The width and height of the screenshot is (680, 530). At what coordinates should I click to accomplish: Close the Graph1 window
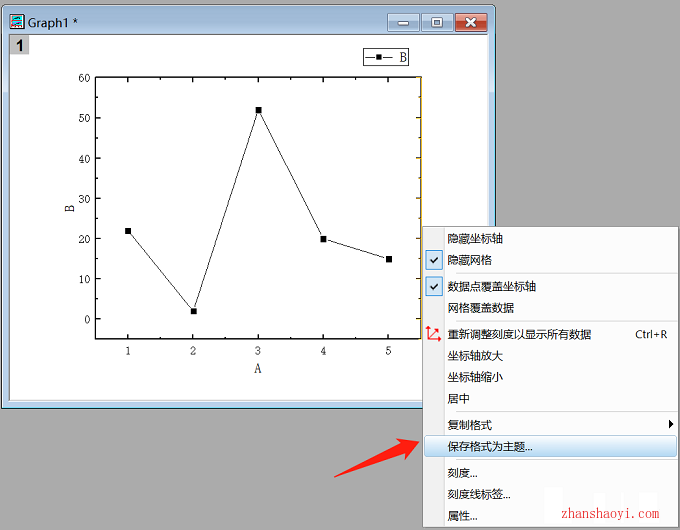[471, 23]
